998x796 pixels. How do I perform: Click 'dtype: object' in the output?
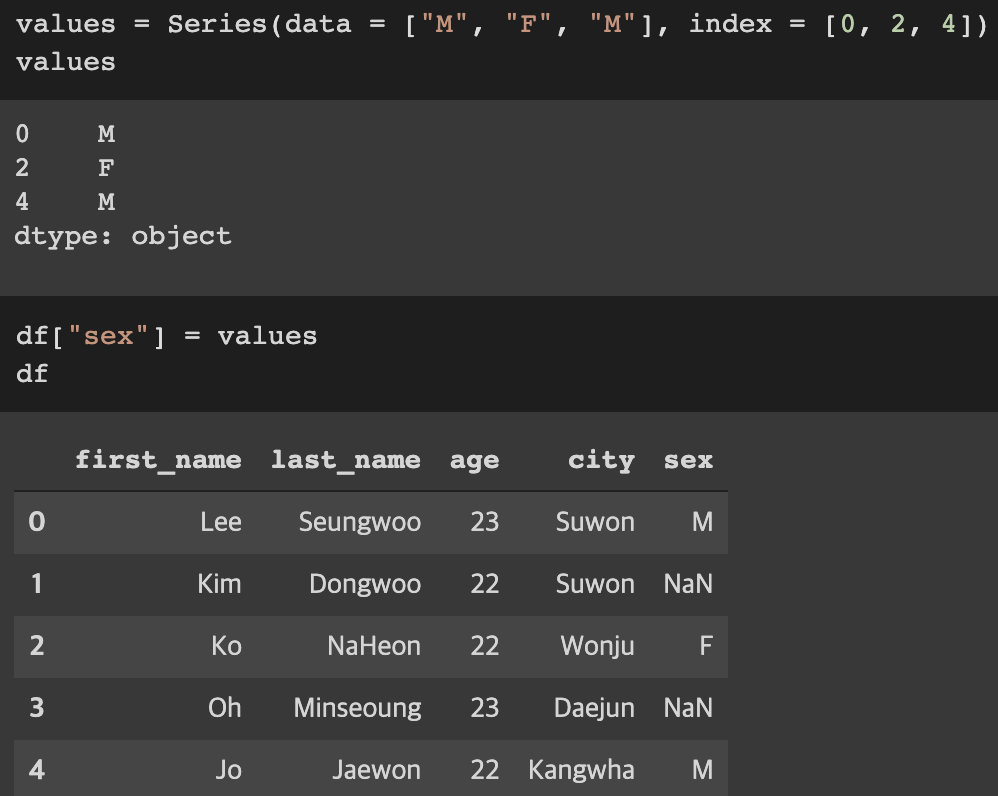(x=123, y=237)
